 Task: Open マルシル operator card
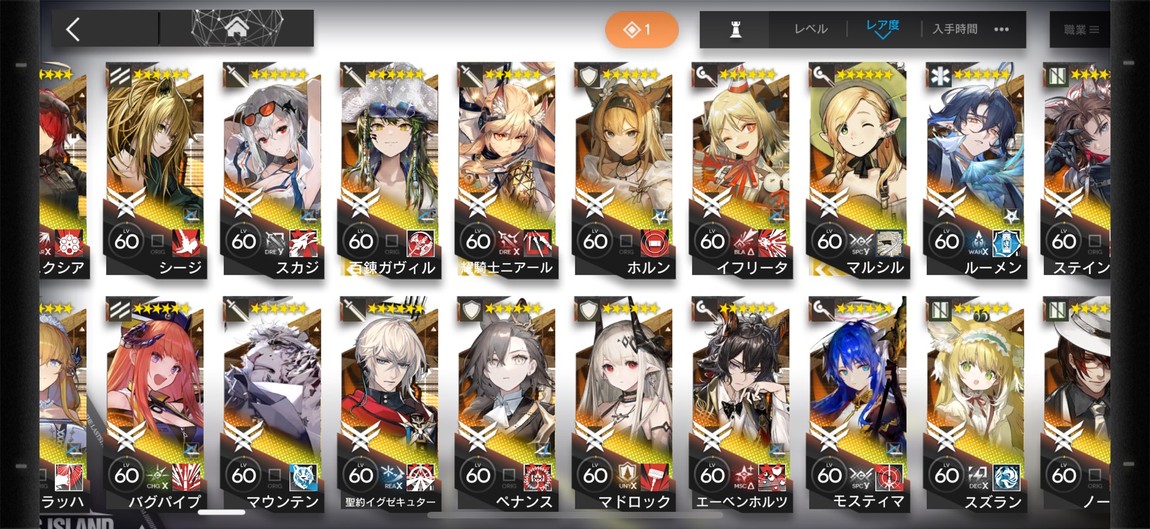tap(857, 170)
